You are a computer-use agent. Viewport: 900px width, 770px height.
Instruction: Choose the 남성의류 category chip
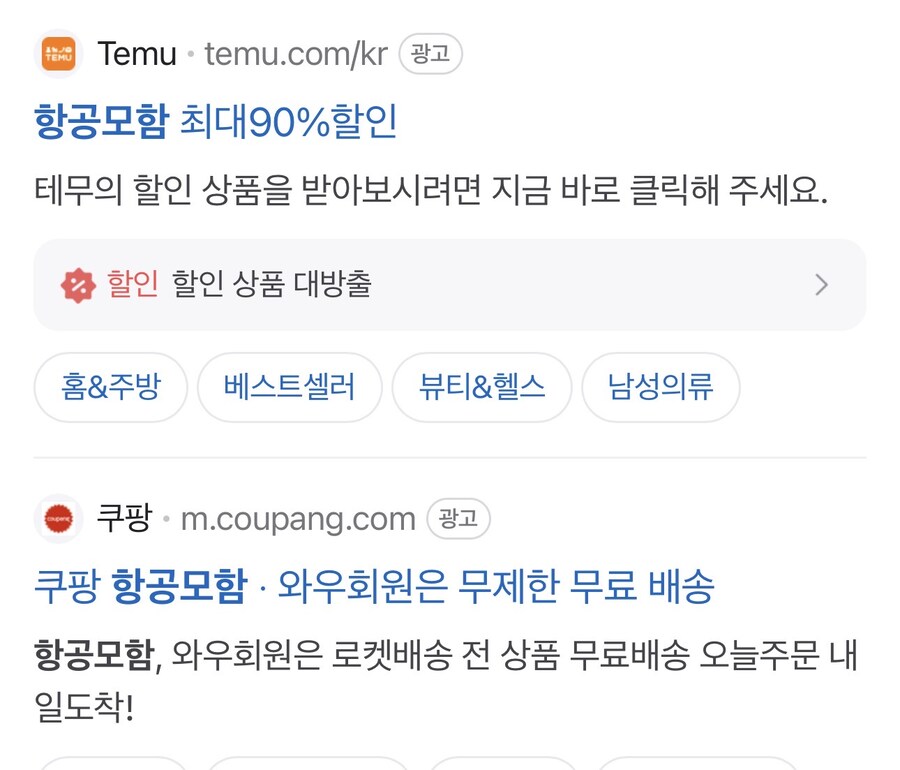click(x=661, y=387)
